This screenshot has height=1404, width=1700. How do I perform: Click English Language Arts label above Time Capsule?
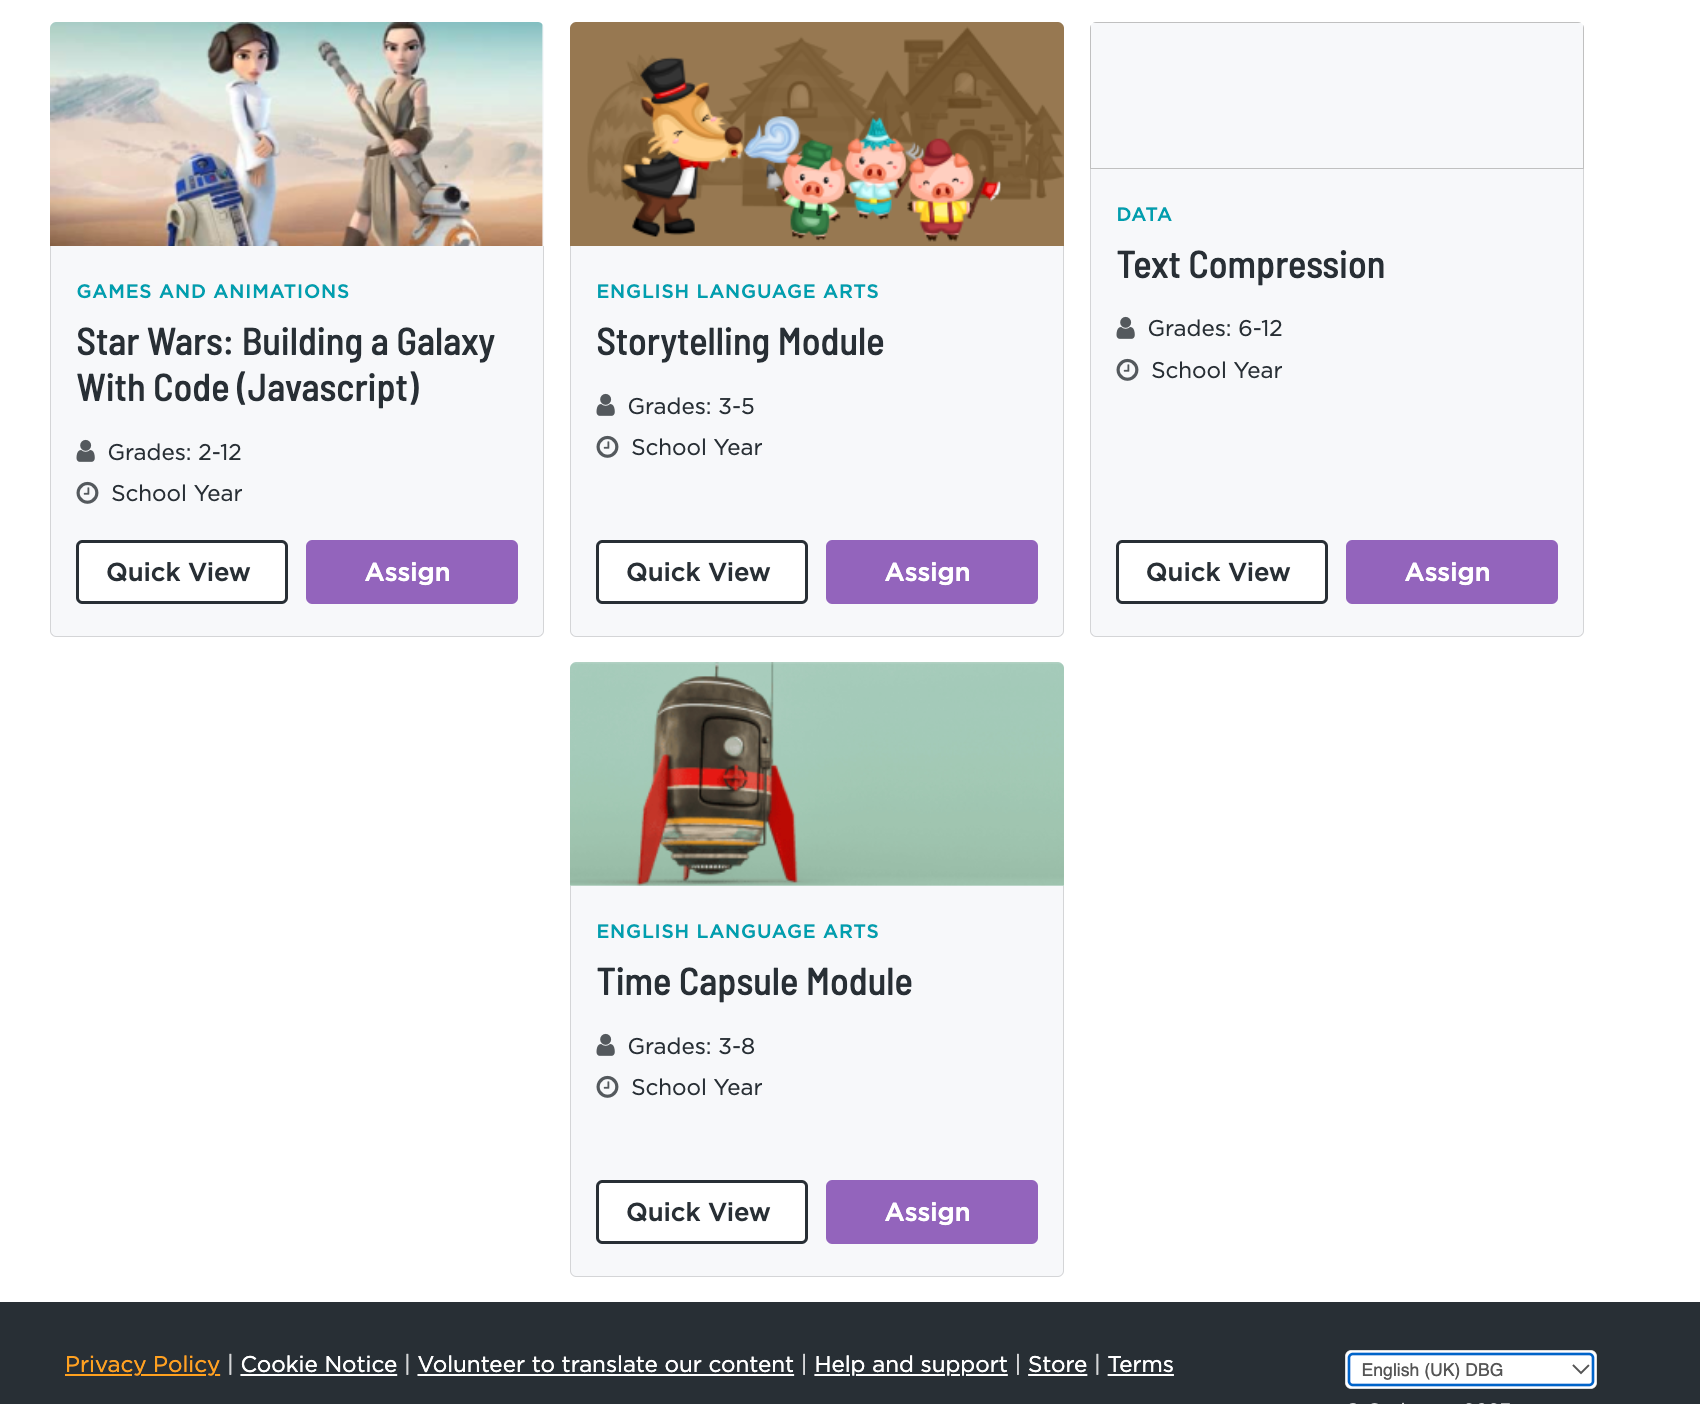click(x=738, y=931)
